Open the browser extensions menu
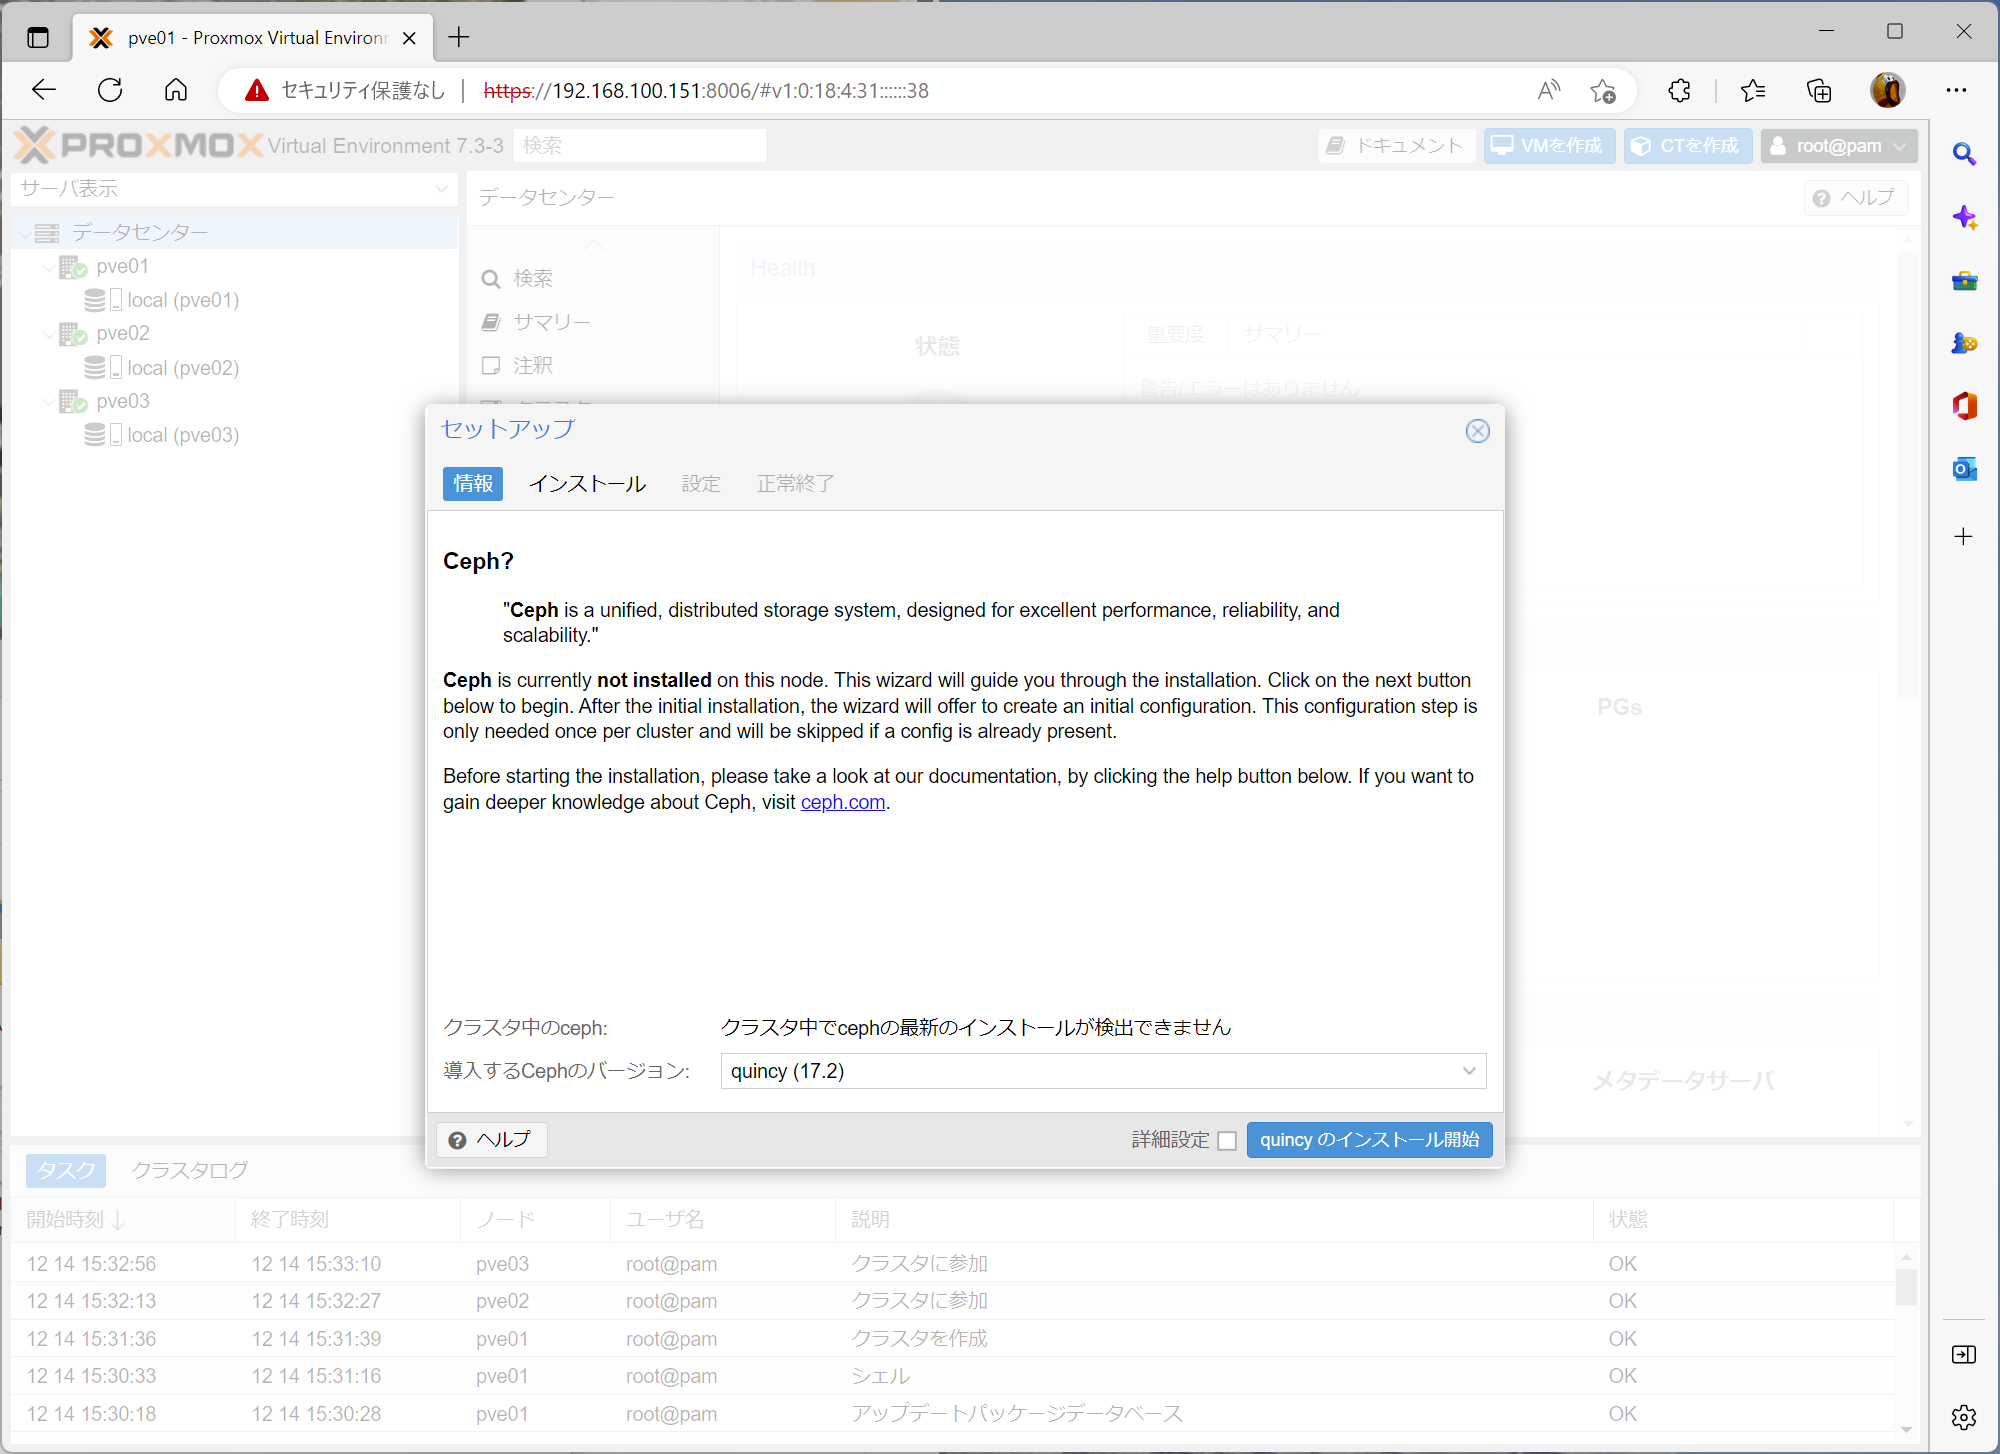The height and width of the screenshot is (1454, 2000). [x=1680, y=91]
